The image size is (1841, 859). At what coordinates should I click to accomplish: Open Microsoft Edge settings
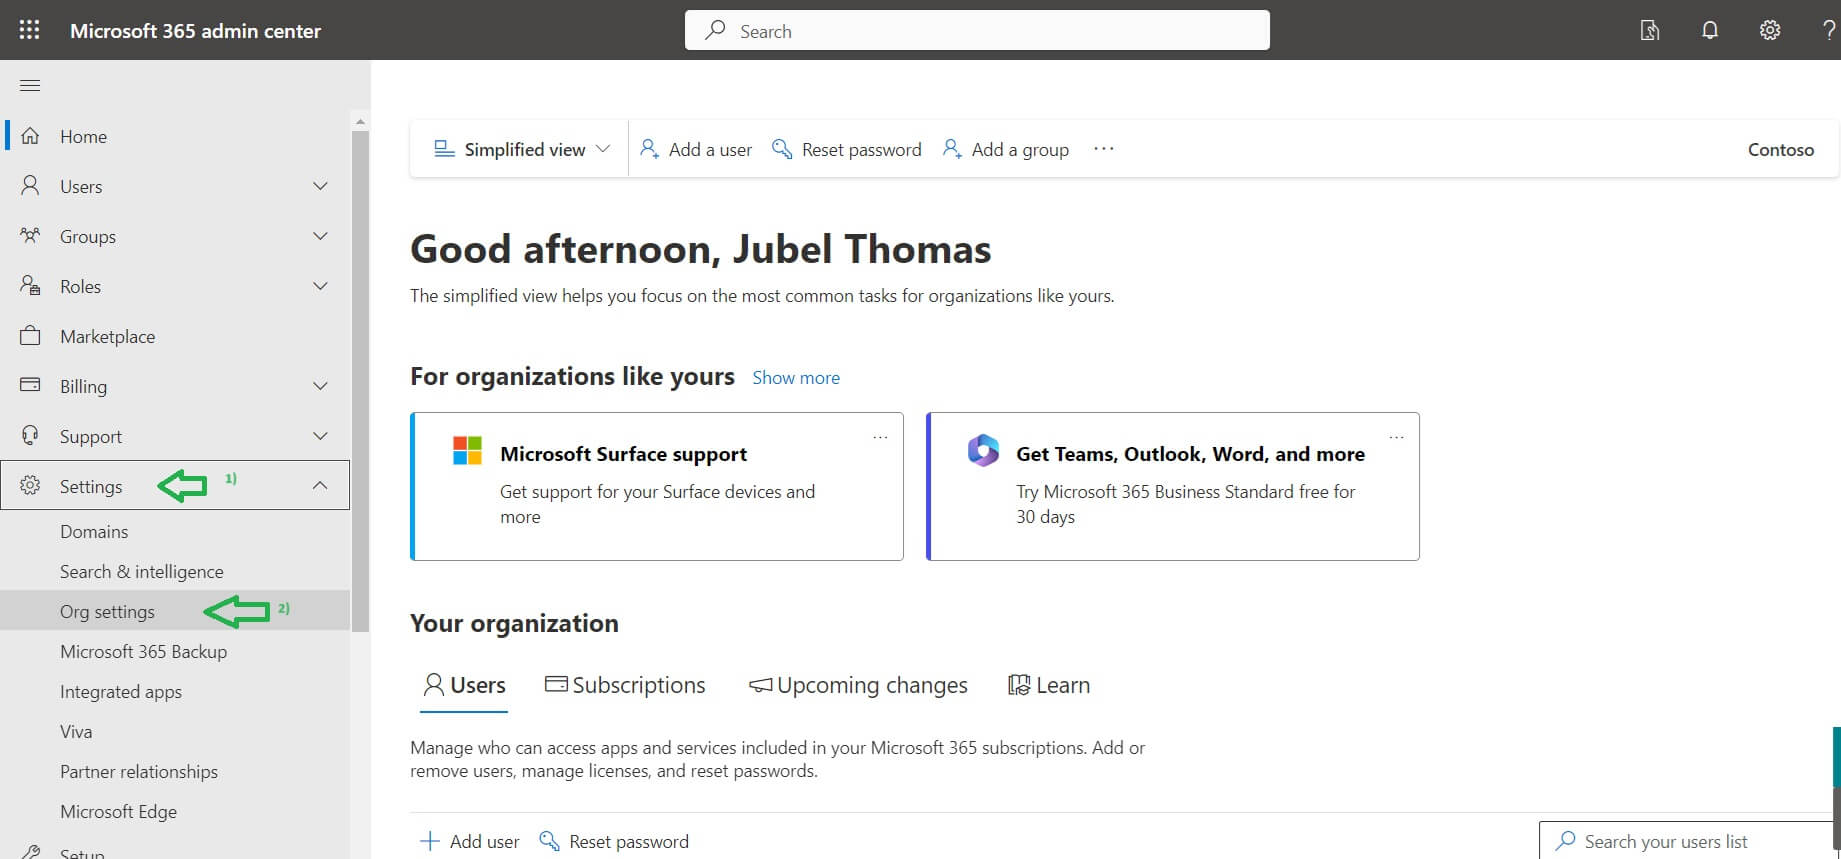click(118, 811)
